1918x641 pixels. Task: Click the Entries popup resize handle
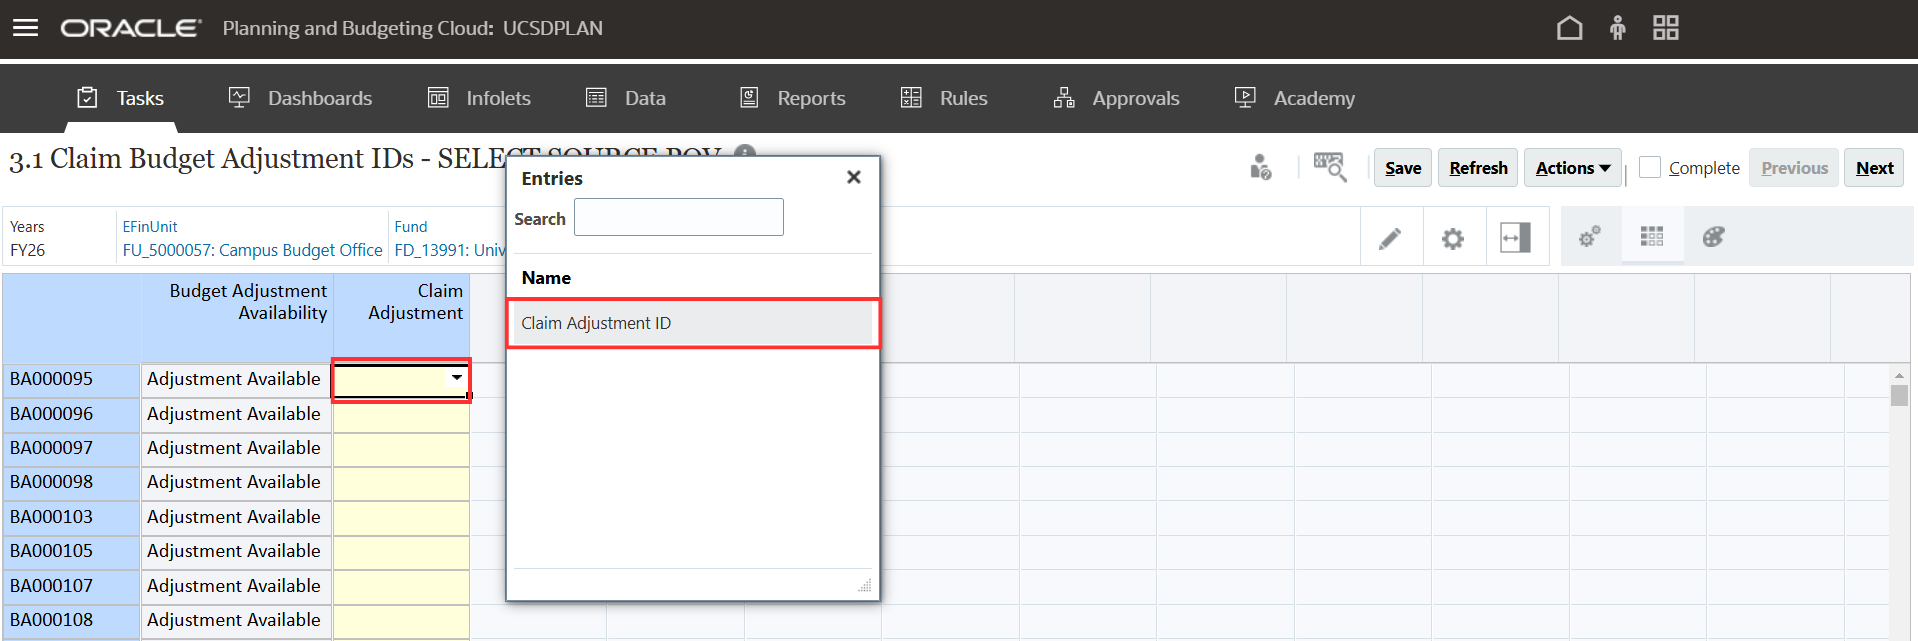[865, 586]
